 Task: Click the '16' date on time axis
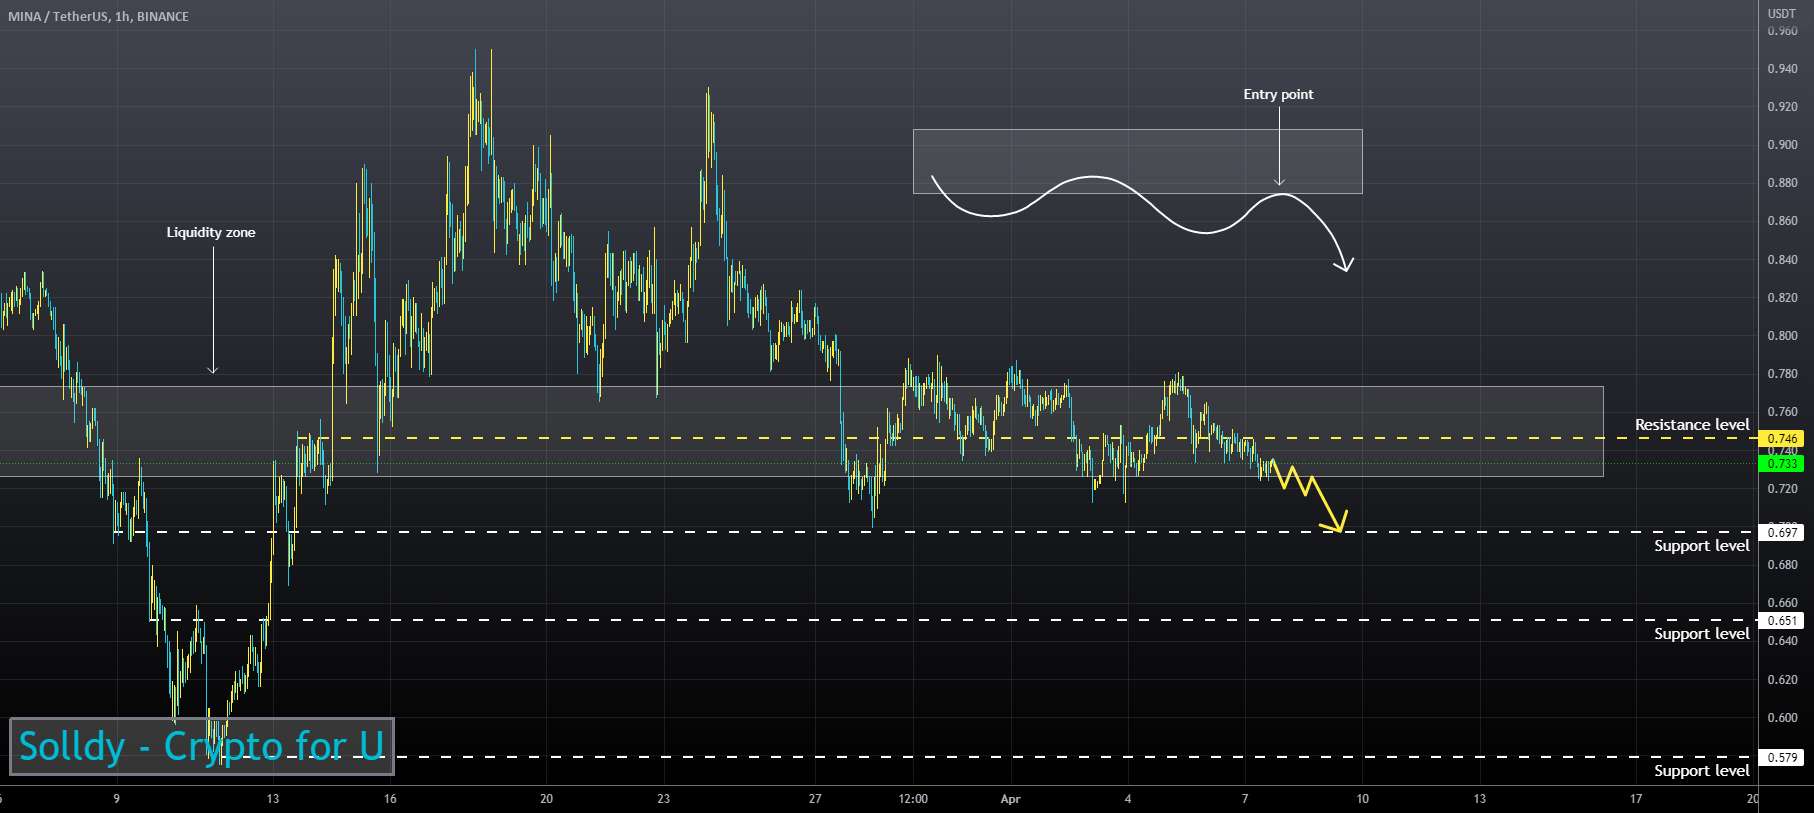[390, 799]
